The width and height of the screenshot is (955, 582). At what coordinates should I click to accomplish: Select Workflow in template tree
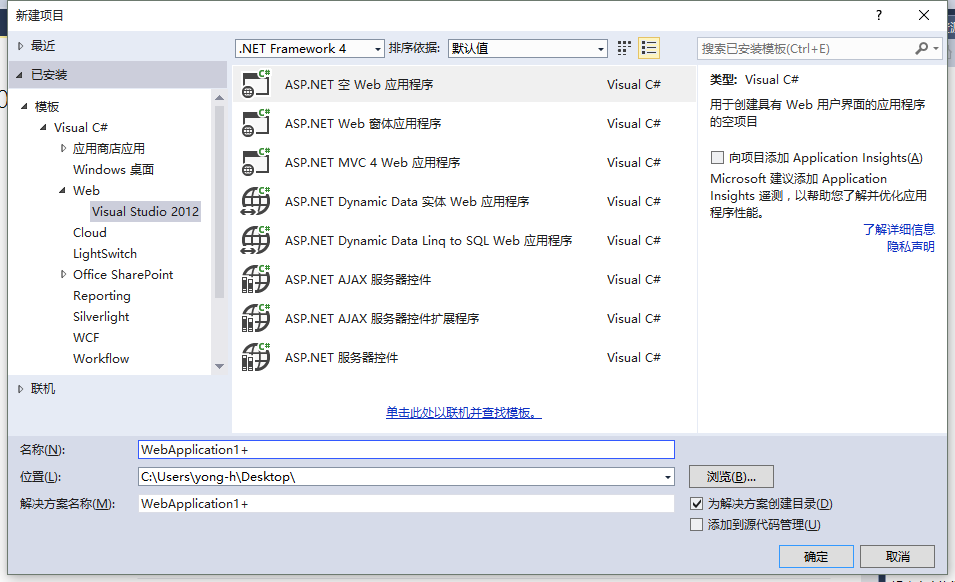101,359
